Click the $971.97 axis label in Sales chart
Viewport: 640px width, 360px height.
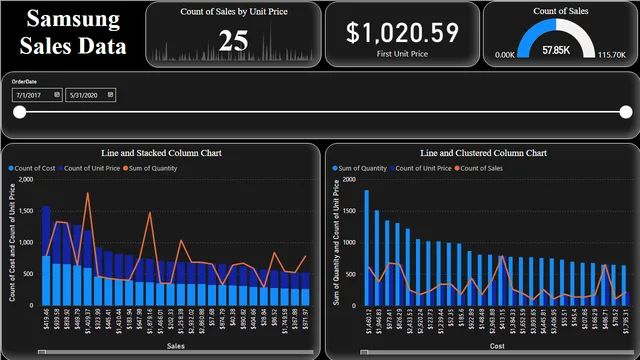click(305, 319)
